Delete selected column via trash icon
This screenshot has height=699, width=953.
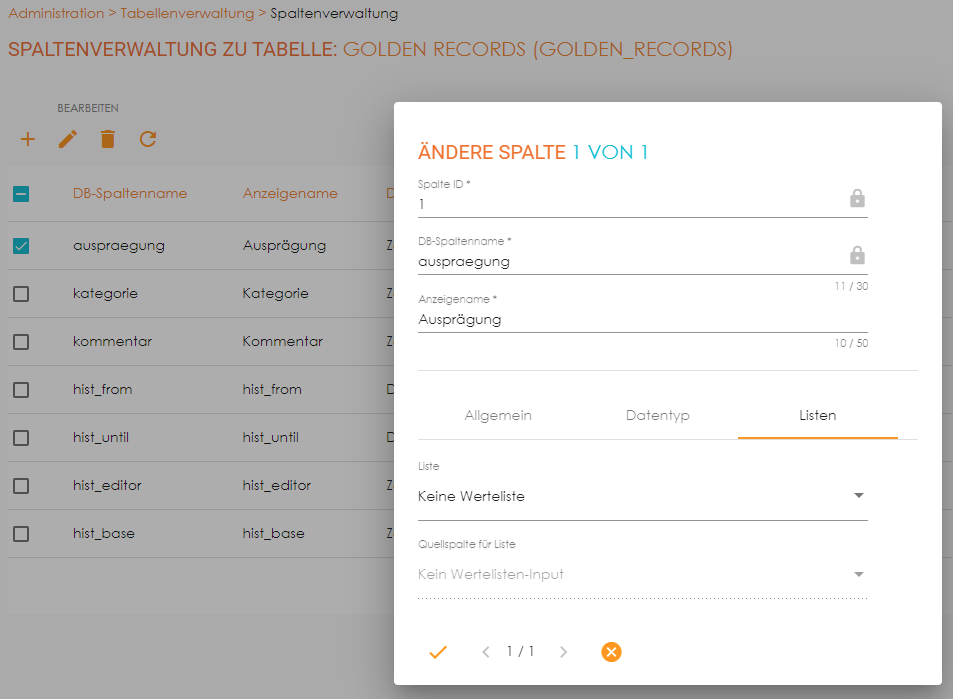coord(107,140)
